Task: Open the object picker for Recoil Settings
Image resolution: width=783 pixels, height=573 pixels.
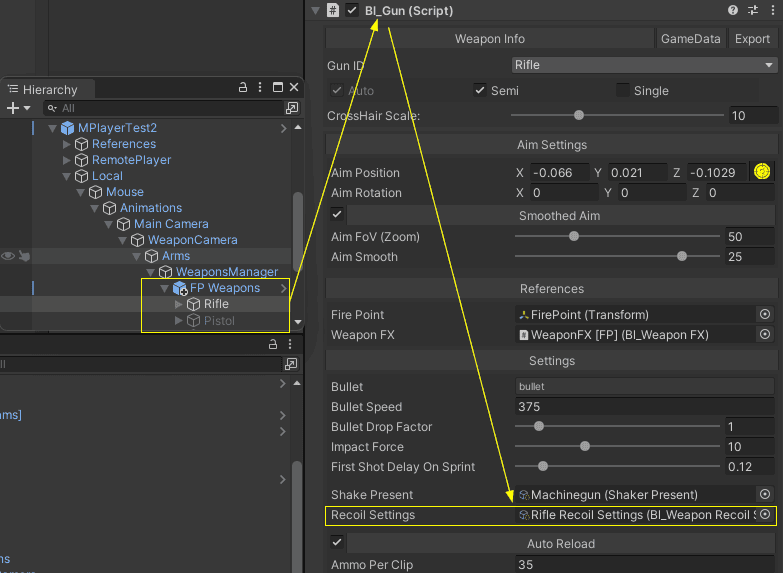Action: click(765, 515)
